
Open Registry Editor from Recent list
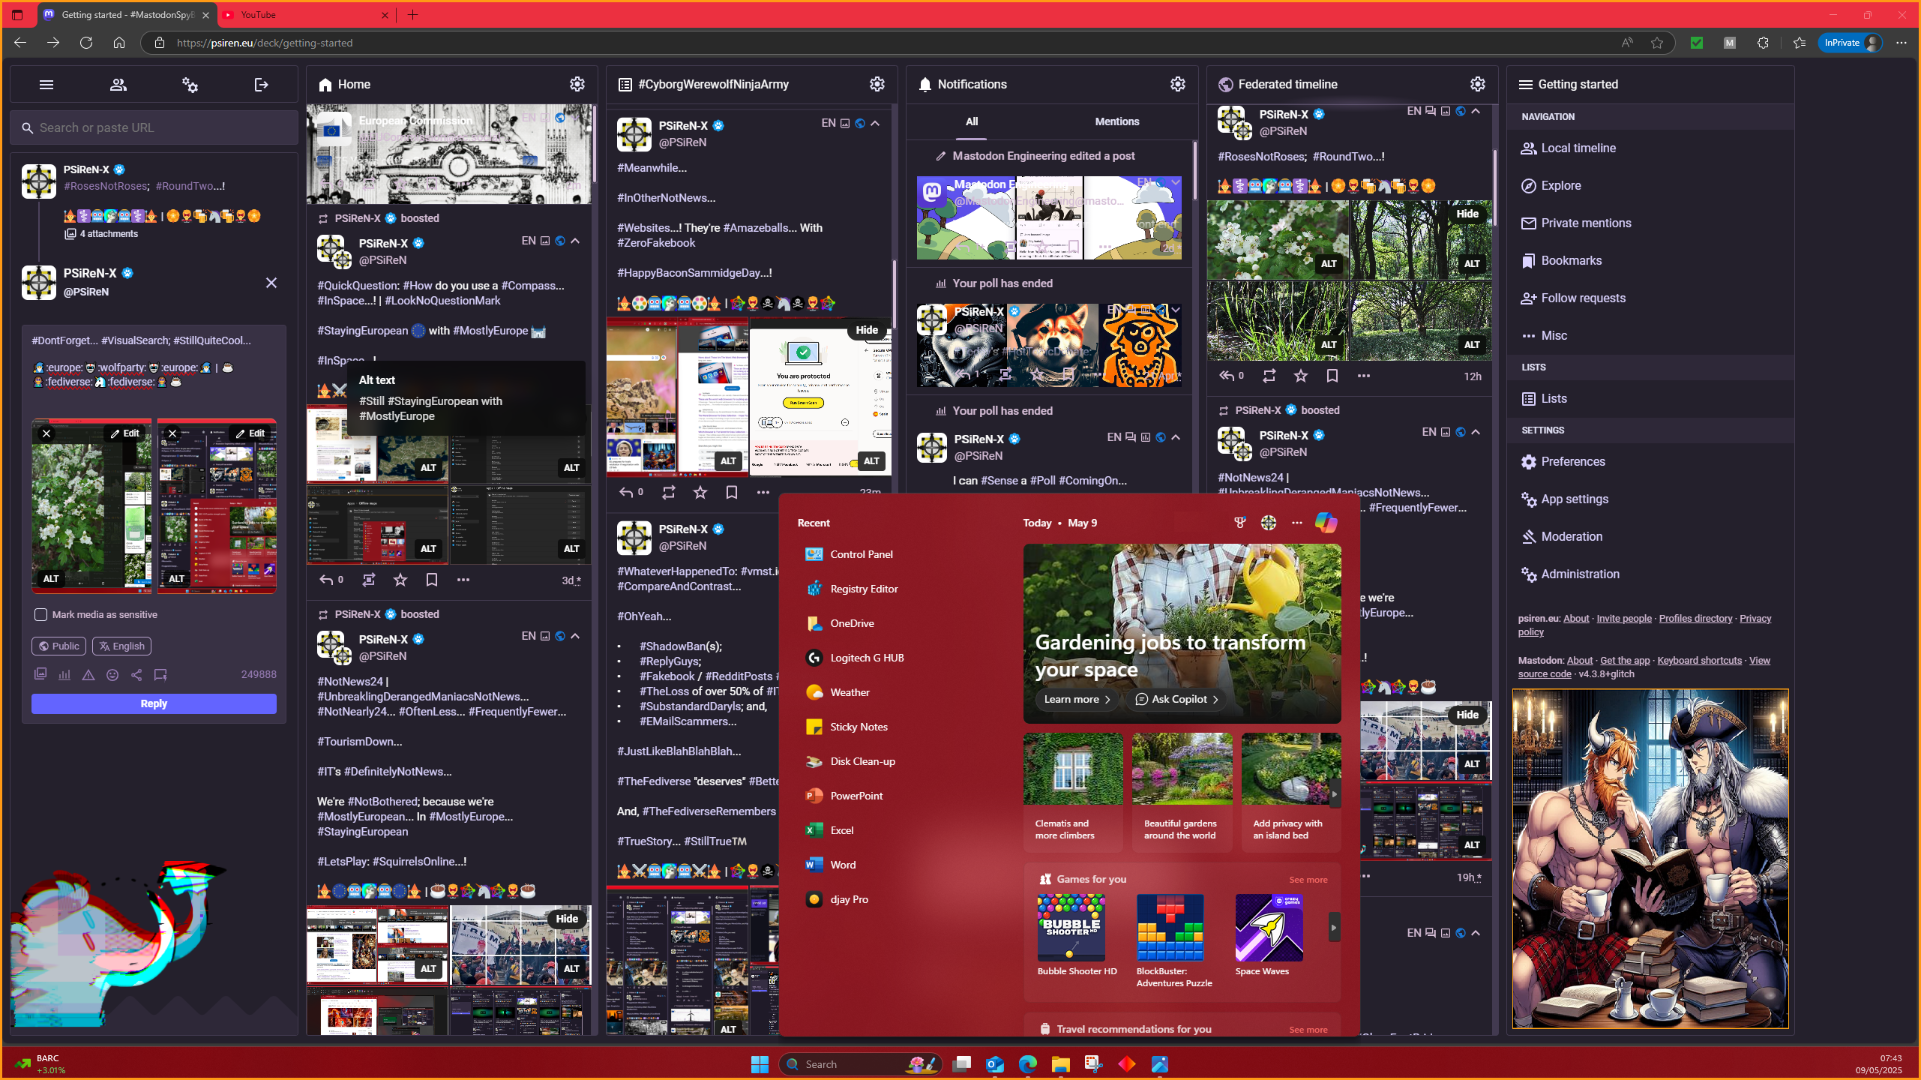coord(864,589)
